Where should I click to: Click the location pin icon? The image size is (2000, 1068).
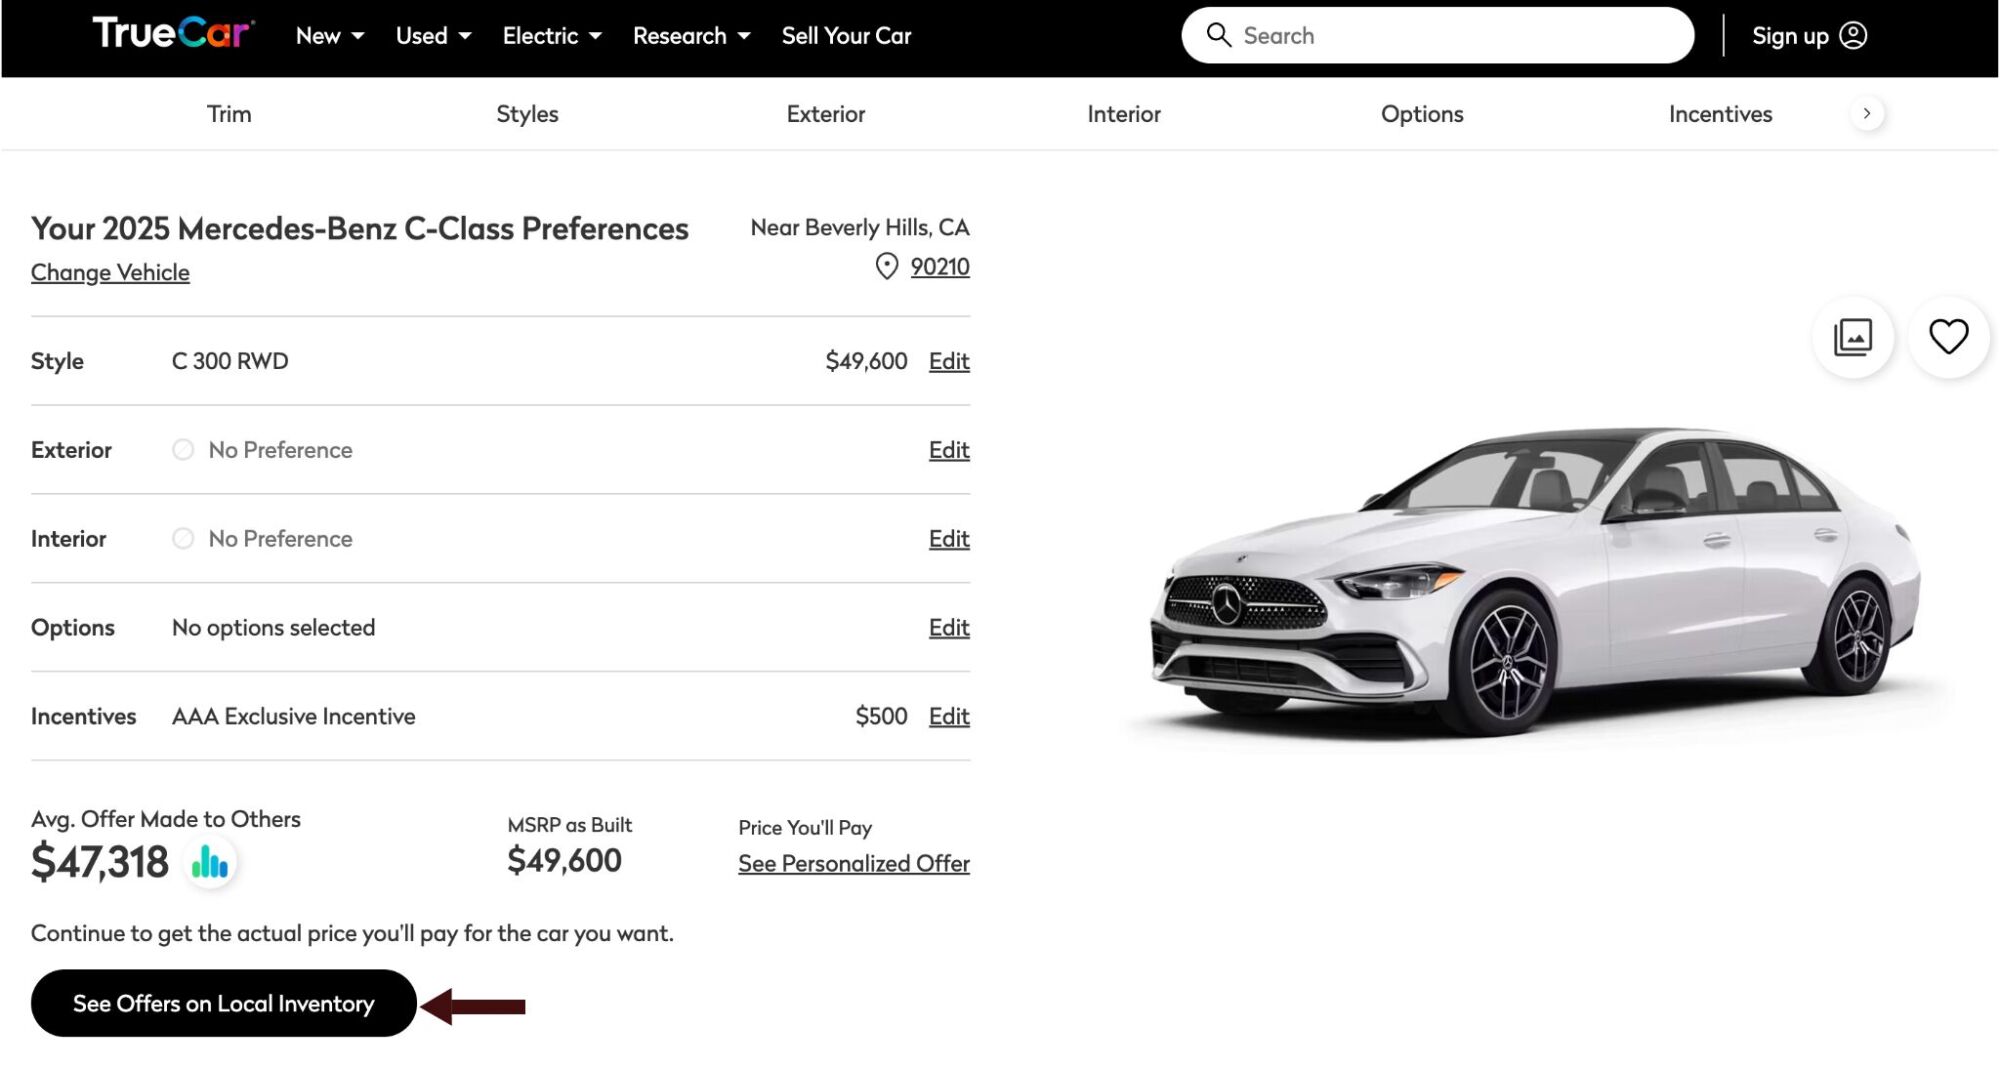886,266
